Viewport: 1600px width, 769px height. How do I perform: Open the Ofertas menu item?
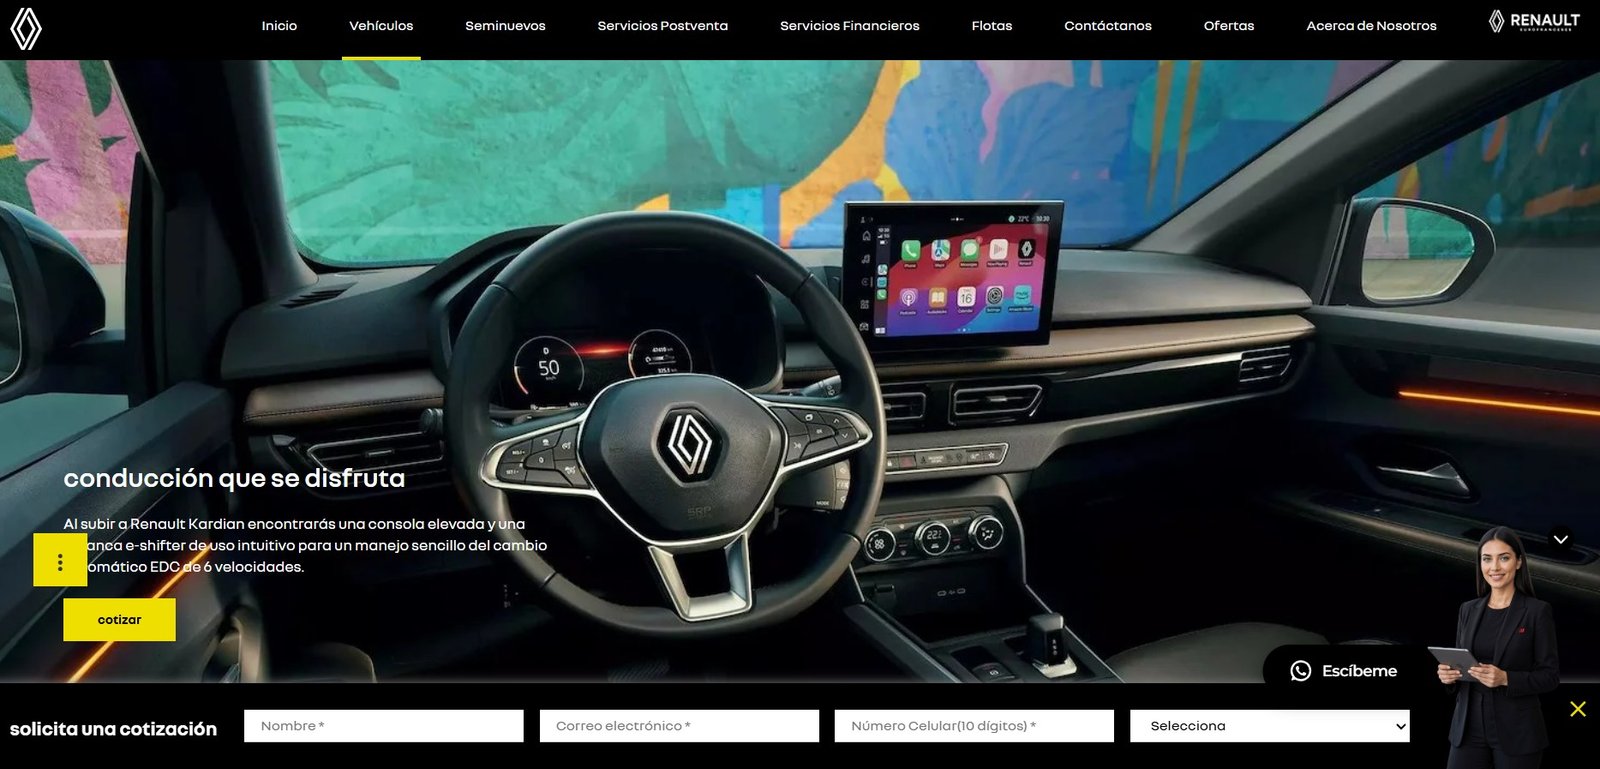[x=1229, y=26]
